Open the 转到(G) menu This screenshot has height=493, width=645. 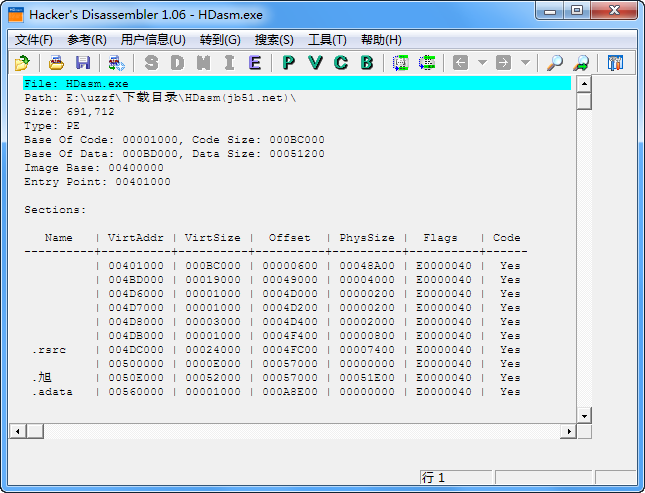[x=220, y=40]
